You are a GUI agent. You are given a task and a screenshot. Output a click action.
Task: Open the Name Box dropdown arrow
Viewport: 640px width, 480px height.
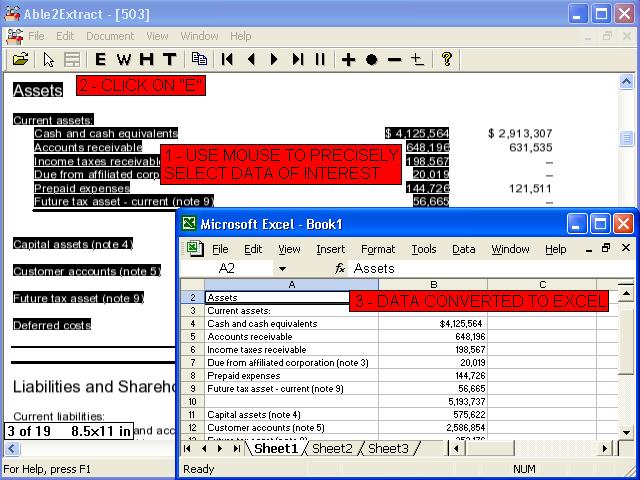click(282, 269)
